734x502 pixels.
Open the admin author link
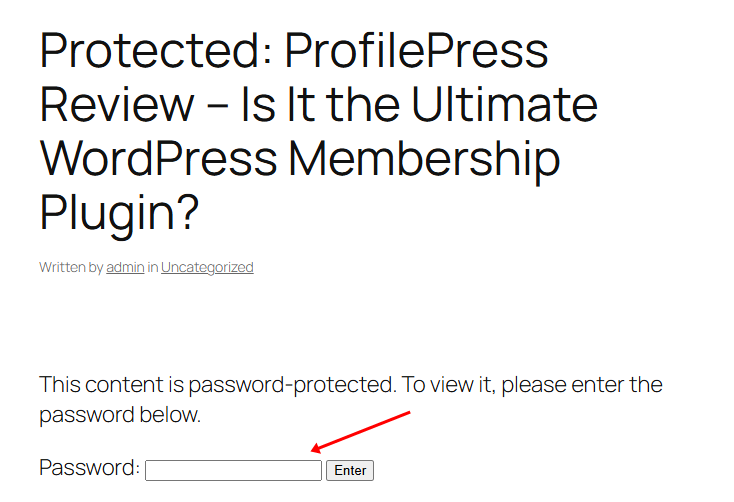pos(125,267)
